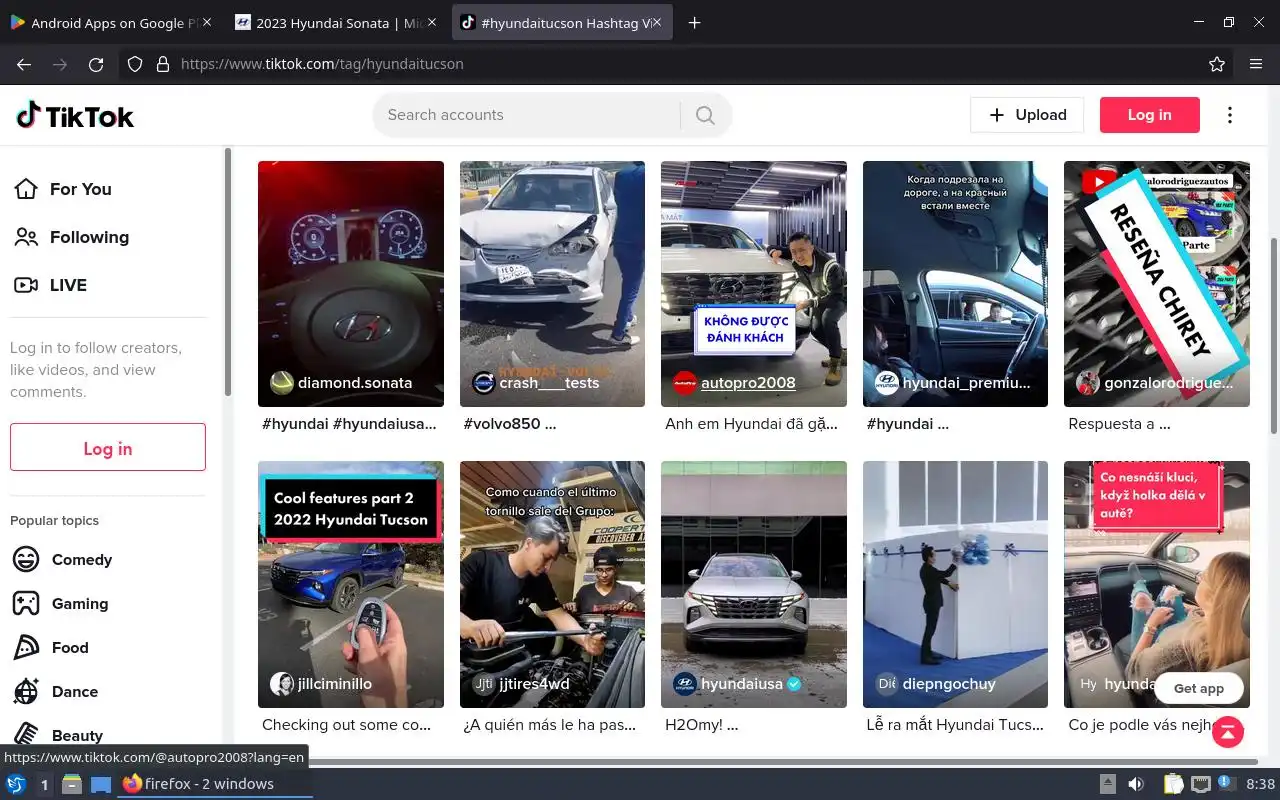This screenshot has width=1280, height=800.
Task: Open the Gaming topic link
Action: [x=80, y=604]
